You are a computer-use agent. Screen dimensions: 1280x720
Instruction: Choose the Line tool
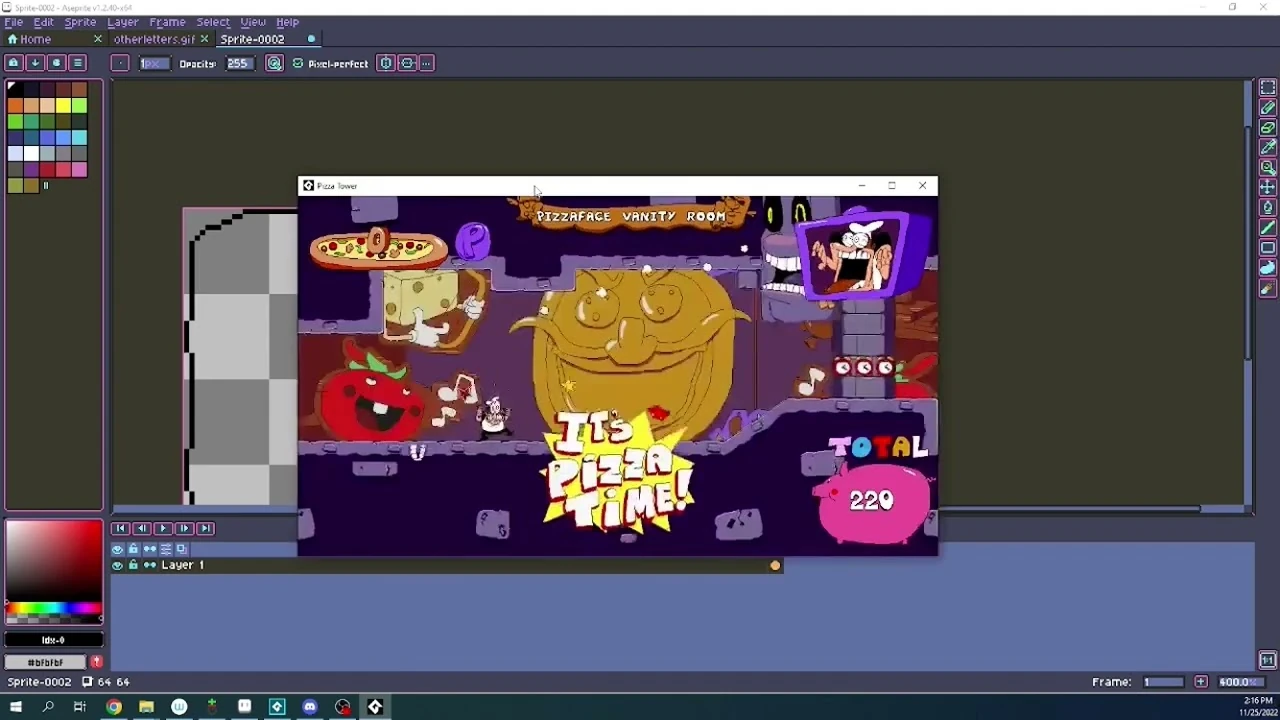click(x=1268, y=228)
